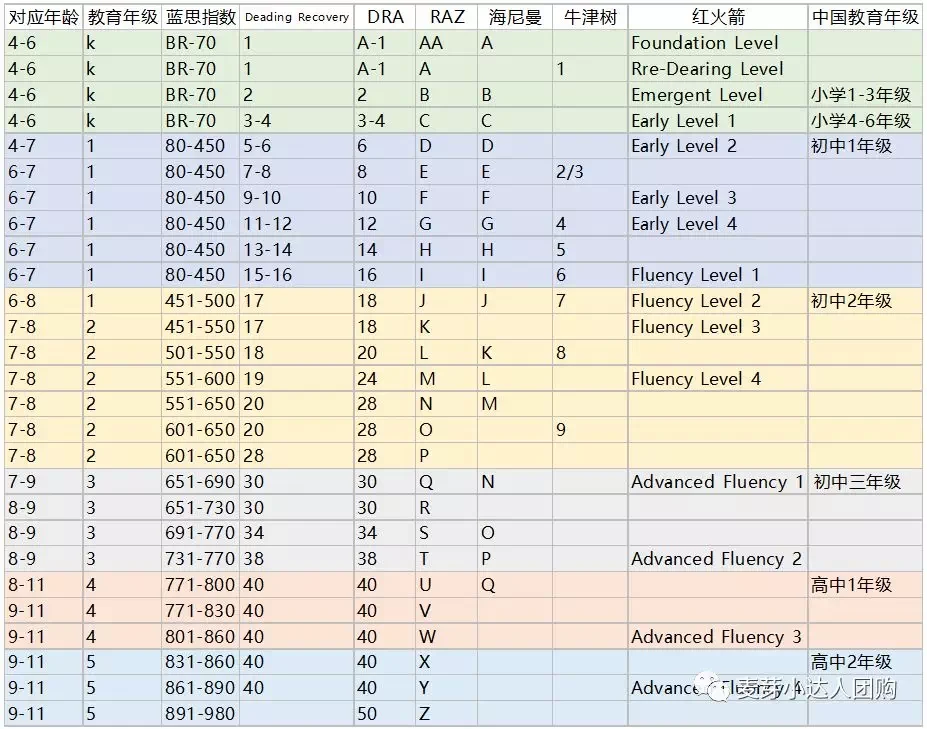Select the 551-650 Lexile cell
927x729 pixels.
200,404
